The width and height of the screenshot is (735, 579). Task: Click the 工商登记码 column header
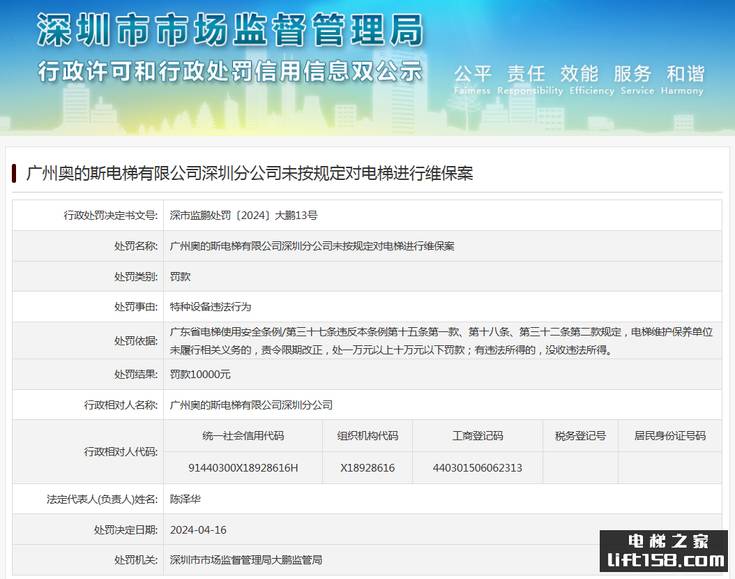tap(478, 436)
